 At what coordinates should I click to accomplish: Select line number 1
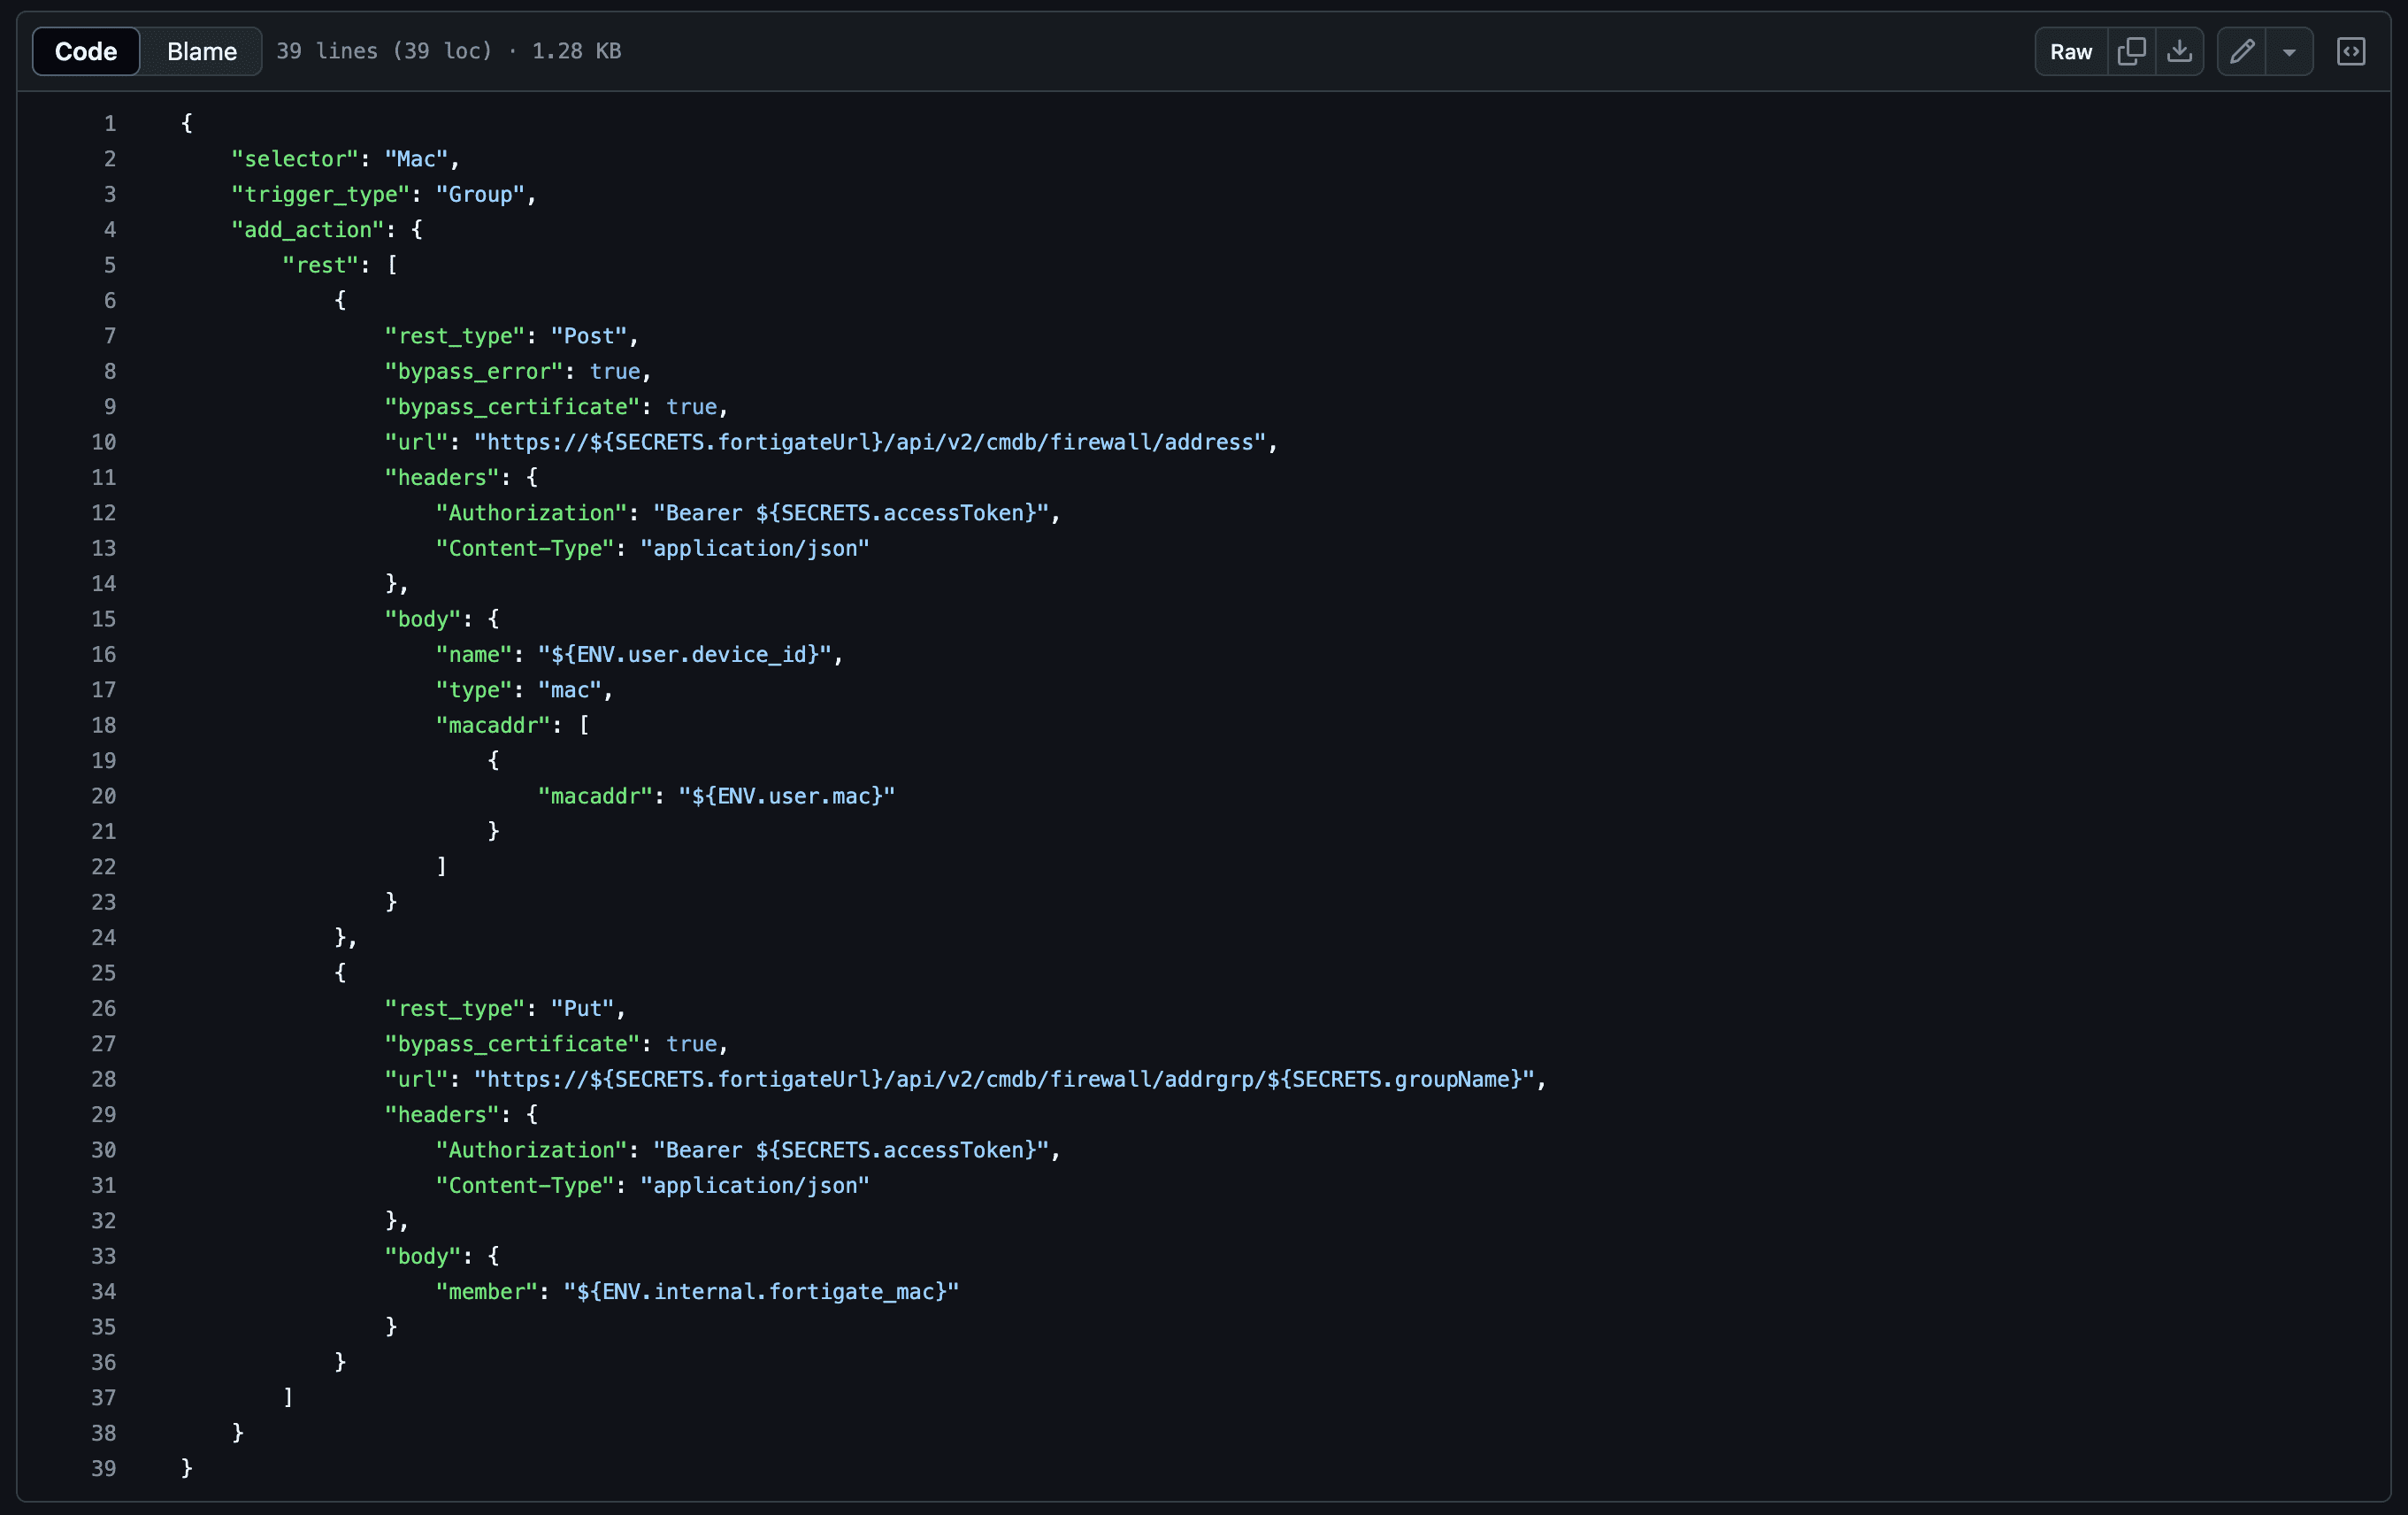110,124
